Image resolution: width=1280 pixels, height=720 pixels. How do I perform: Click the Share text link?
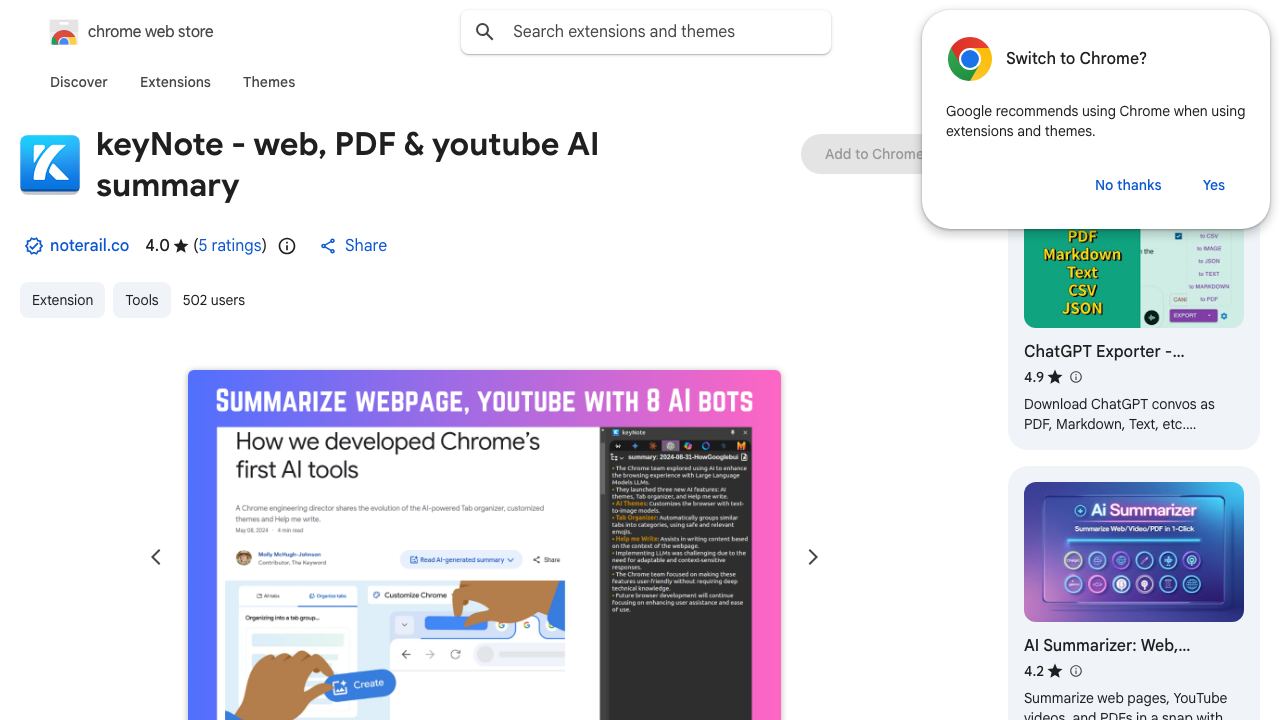point(366,245)
